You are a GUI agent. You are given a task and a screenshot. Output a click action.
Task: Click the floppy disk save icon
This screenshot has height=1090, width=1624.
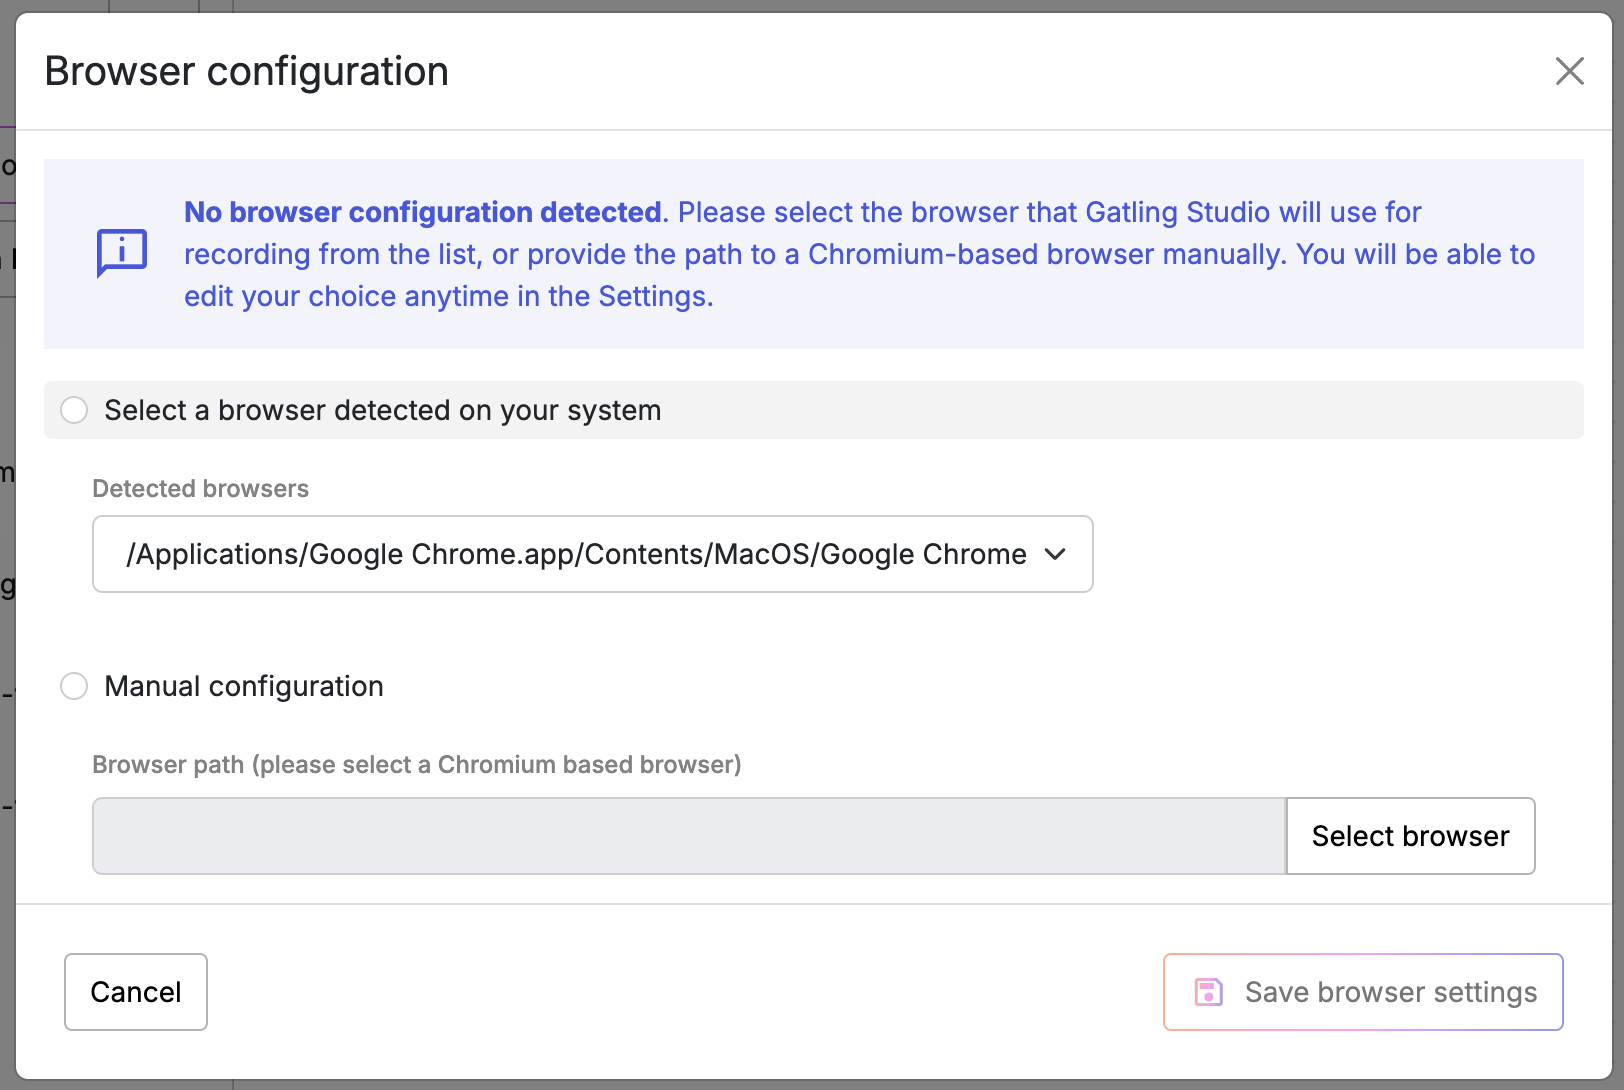[1208, 992]
